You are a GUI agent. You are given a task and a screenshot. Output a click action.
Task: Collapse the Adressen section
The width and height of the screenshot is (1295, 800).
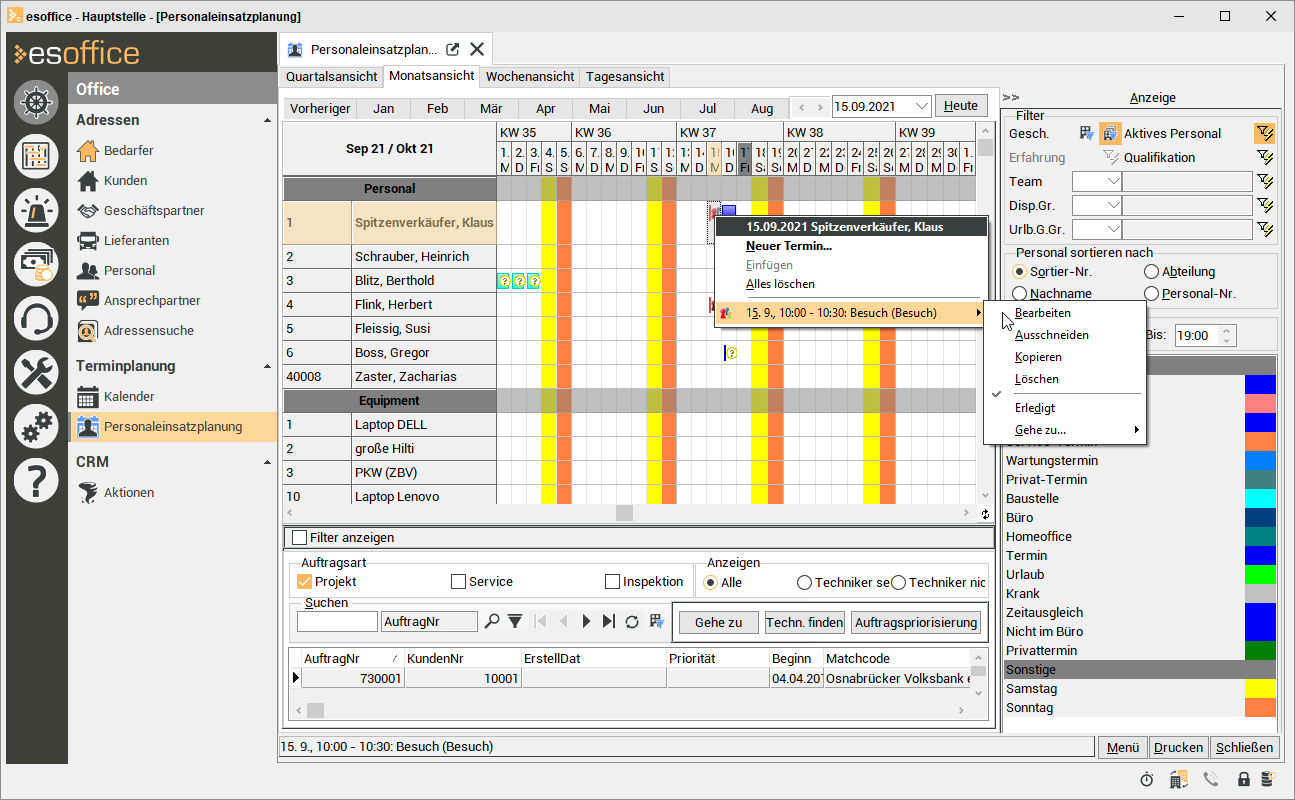pos(267,120)
